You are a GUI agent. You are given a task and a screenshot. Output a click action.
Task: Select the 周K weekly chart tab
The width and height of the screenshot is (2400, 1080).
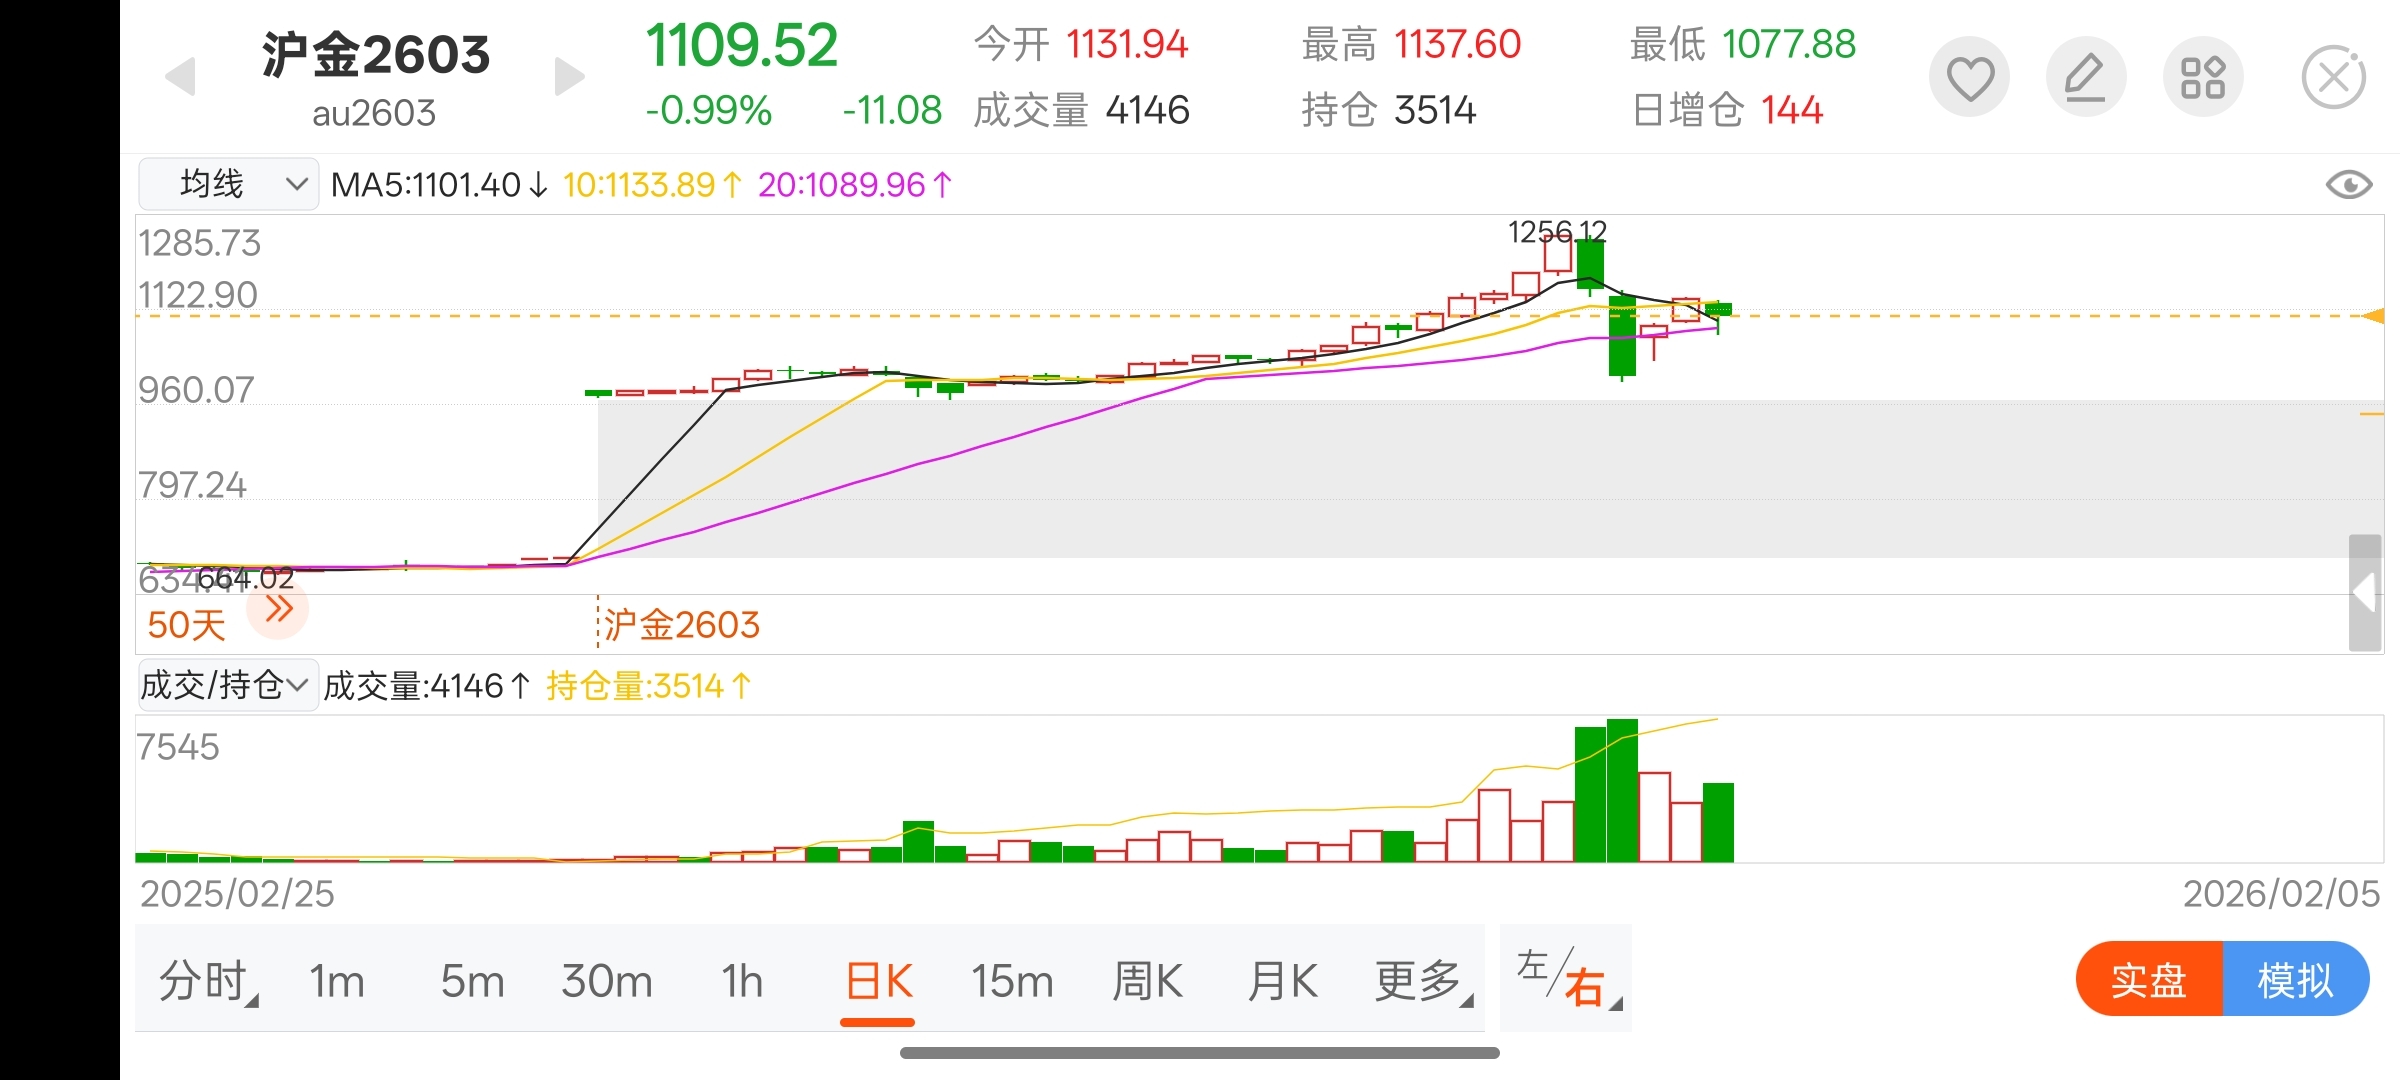[1147, 980]
